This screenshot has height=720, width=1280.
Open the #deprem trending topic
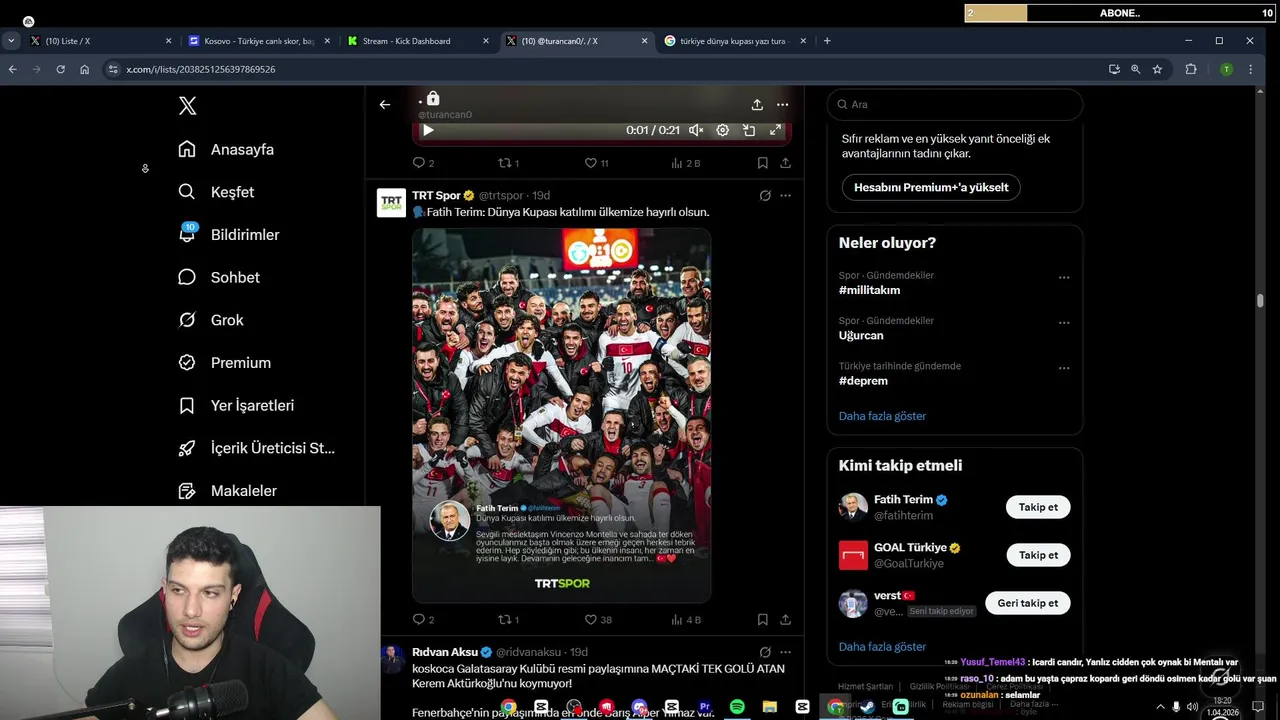pyautogui.click(x=863, y=381)
